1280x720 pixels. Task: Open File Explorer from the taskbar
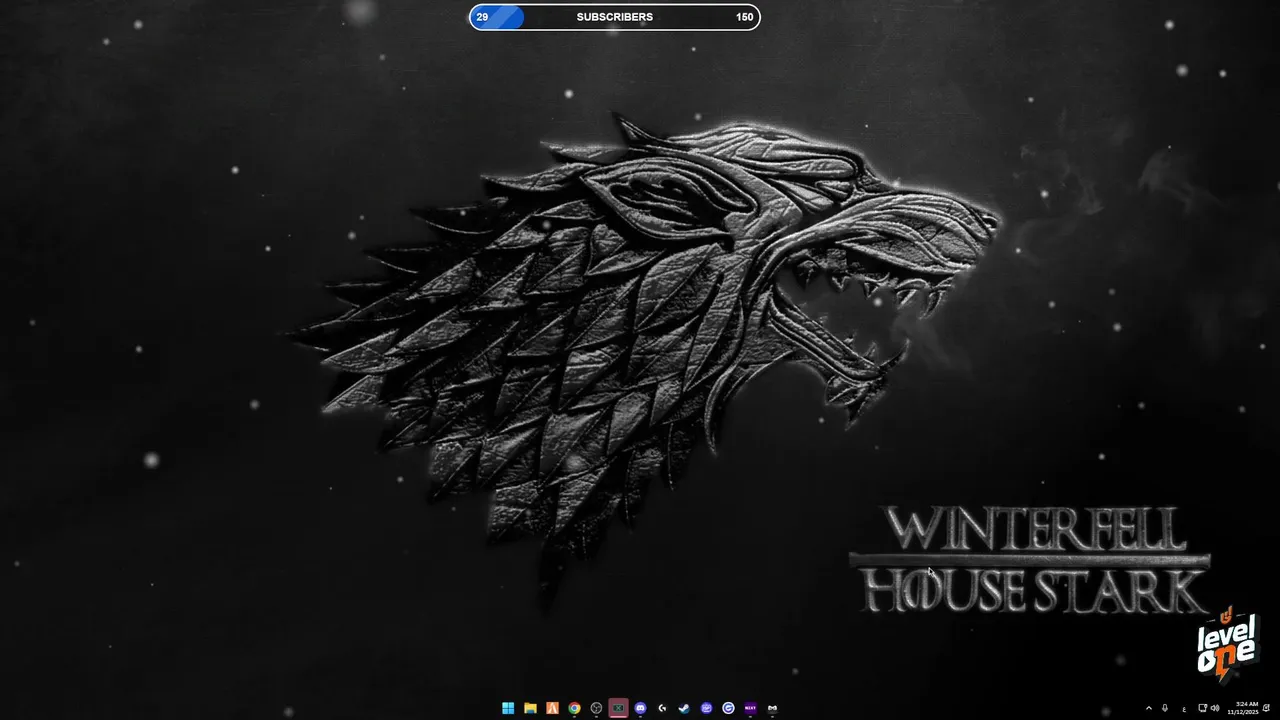coord(530,708)
